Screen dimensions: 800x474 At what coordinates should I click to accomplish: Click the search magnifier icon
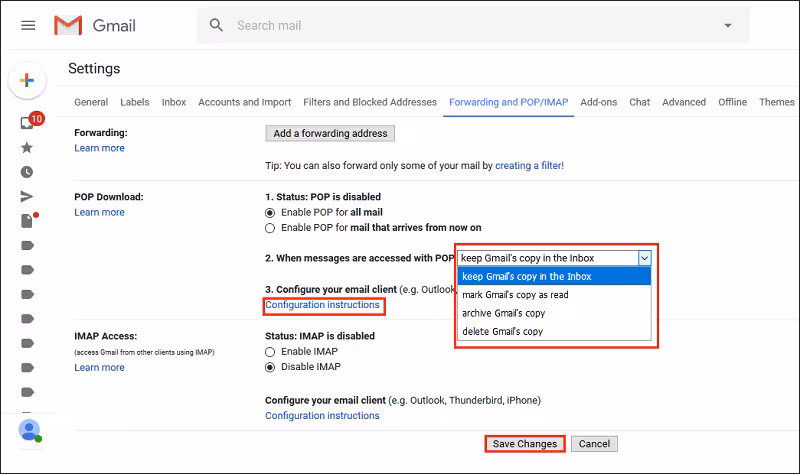tap(217, 25)
